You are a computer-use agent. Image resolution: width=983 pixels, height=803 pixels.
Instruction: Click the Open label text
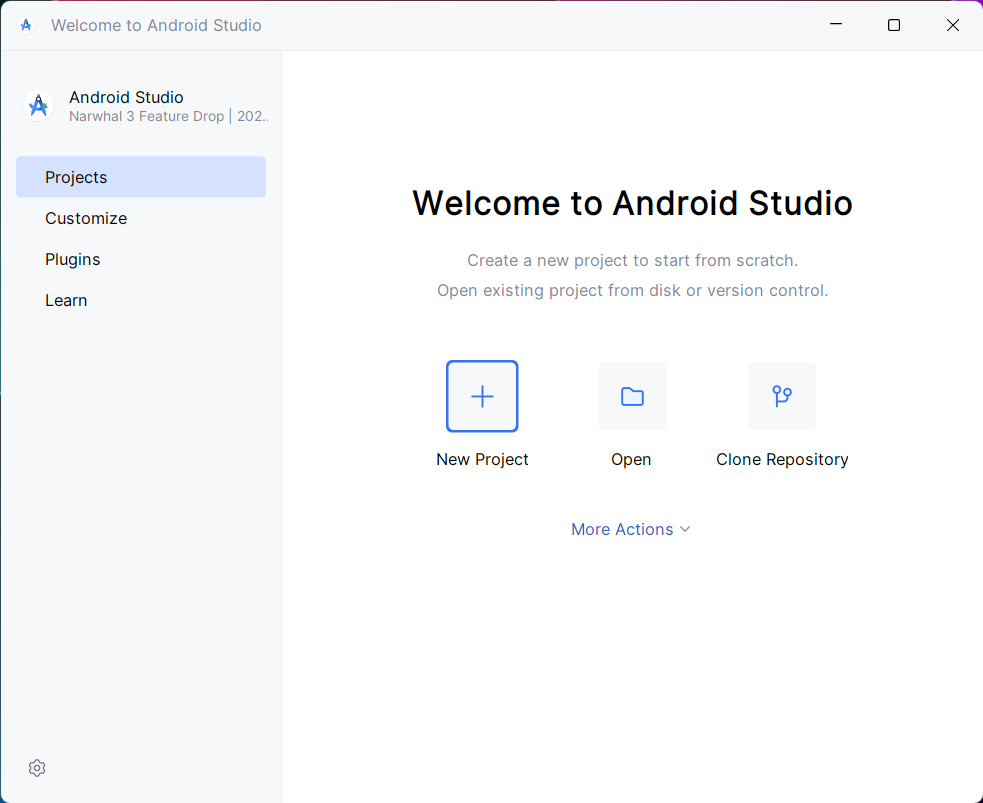(x=631, y=459)
